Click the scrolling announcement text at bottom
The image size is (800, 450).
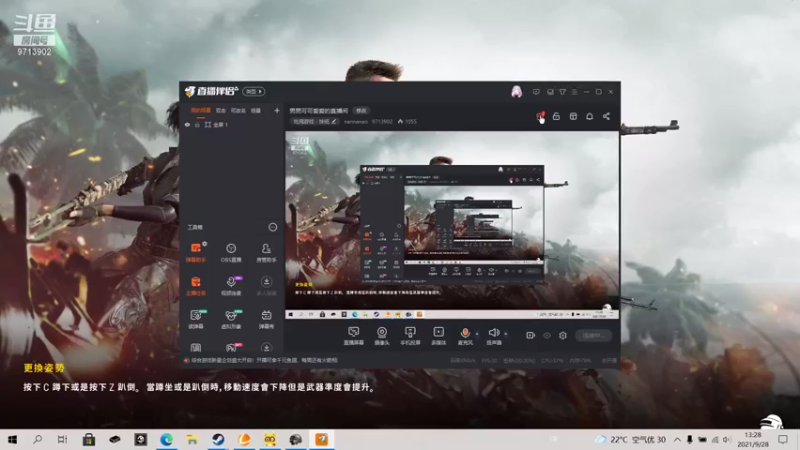[x=264, y=360]
